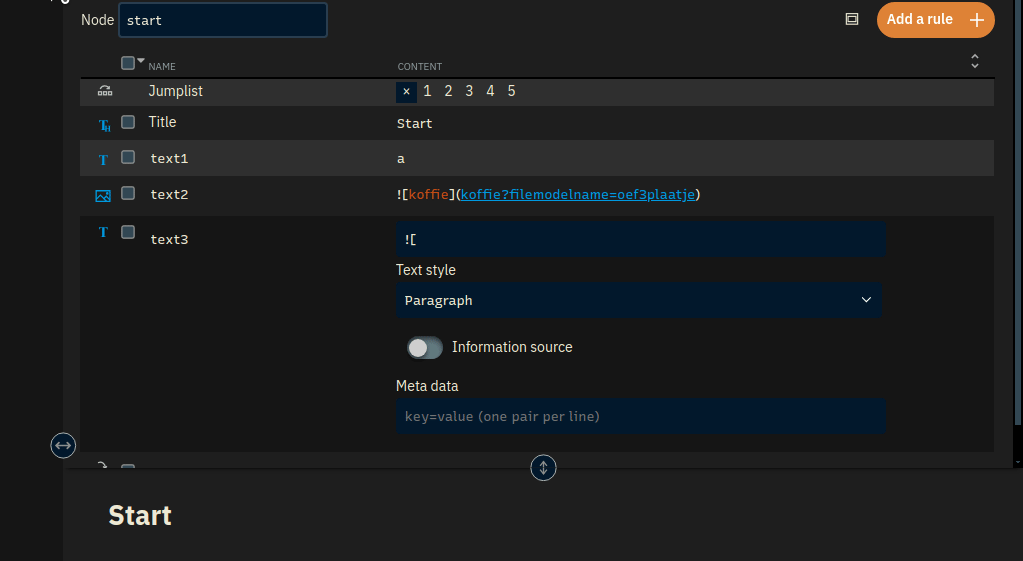1023x561 pixels.
Task: Open the koffie?filemodelname=oef3plaatje link
Action: coord(578,194)
